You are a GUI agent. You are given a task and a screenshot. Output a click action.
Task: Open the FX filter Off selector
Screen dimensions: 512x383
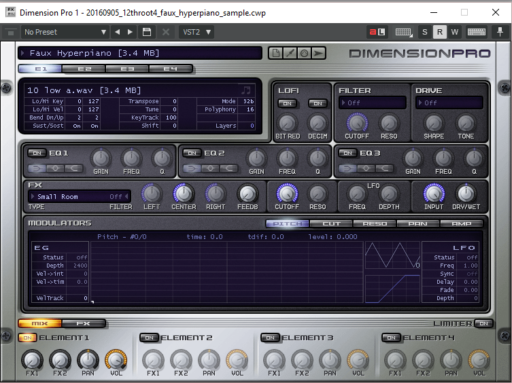119,197
